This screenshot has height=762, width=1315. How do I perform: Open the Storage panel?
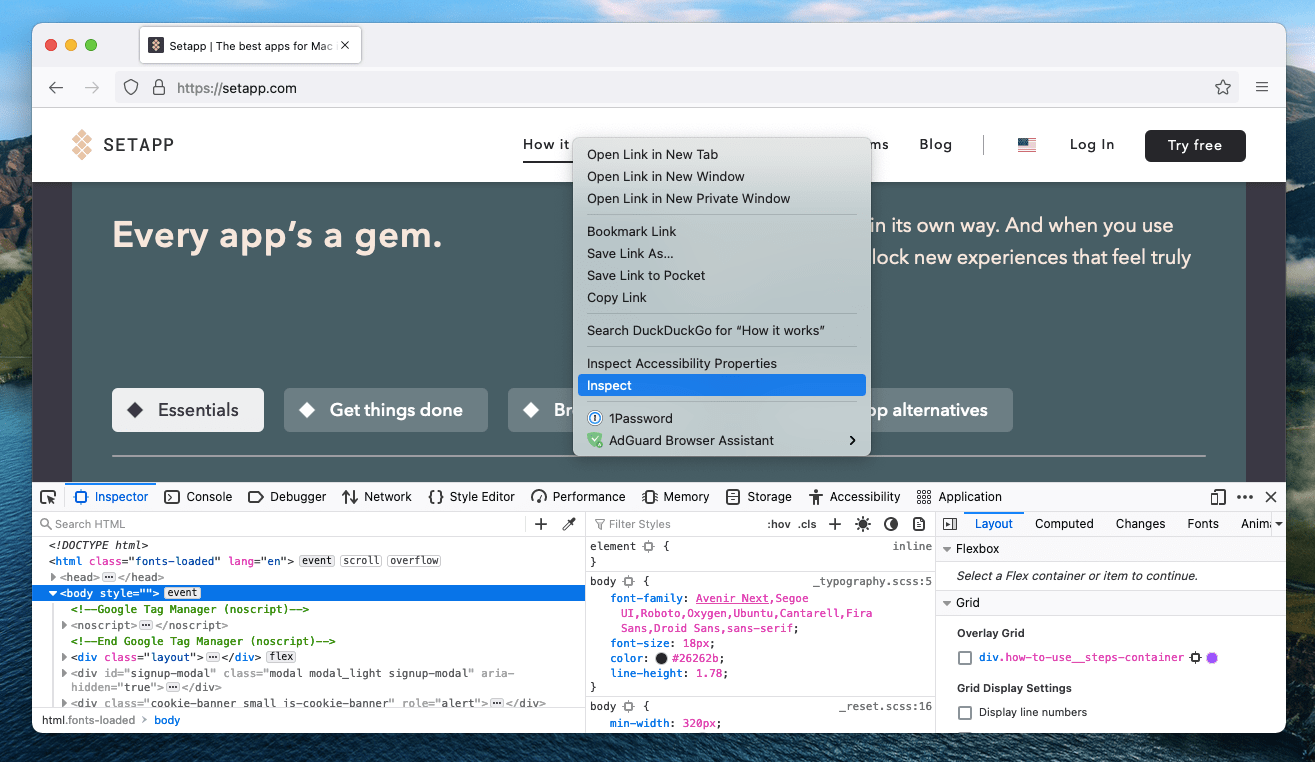759,497
